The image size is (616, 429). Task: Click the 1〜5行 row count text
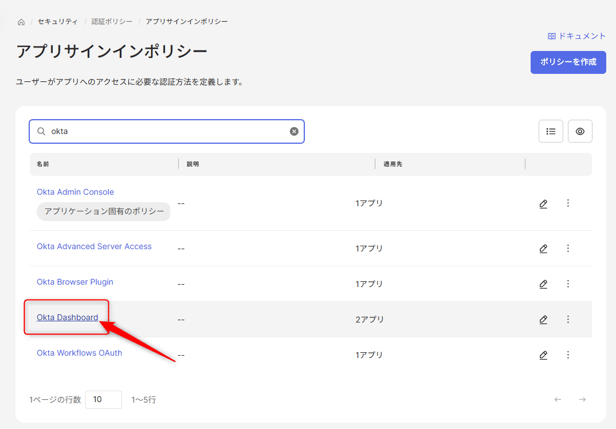(x=143, y=400)
